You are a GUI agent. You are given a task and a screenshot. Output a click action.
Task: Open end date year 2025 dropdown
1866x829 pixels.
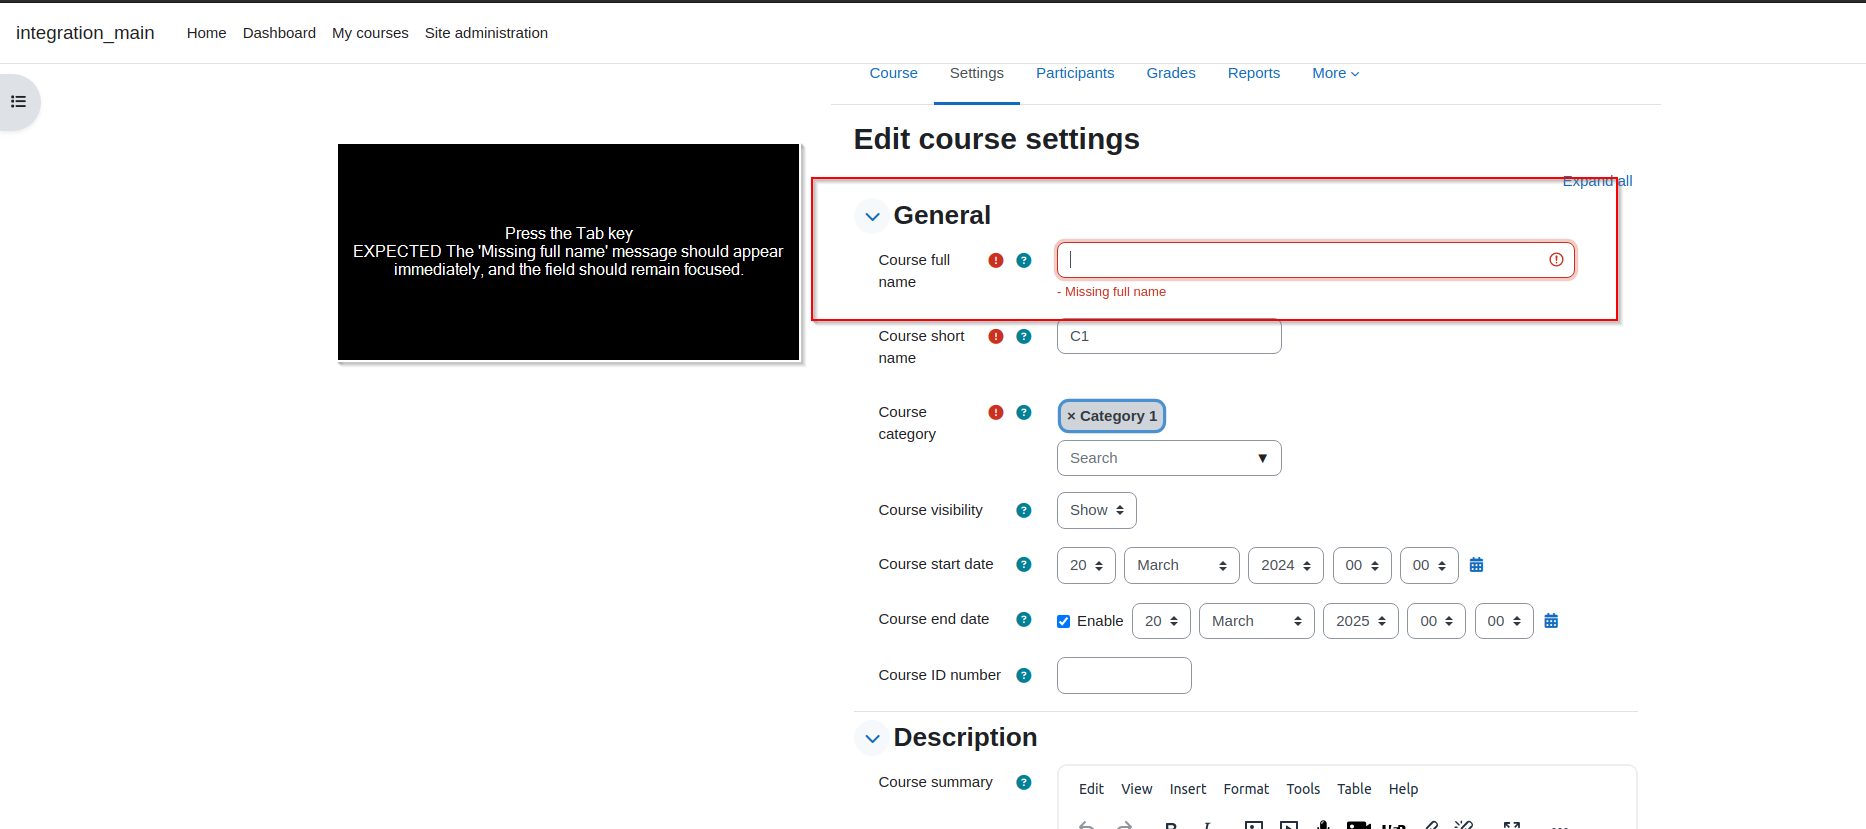coord(1361,621)
